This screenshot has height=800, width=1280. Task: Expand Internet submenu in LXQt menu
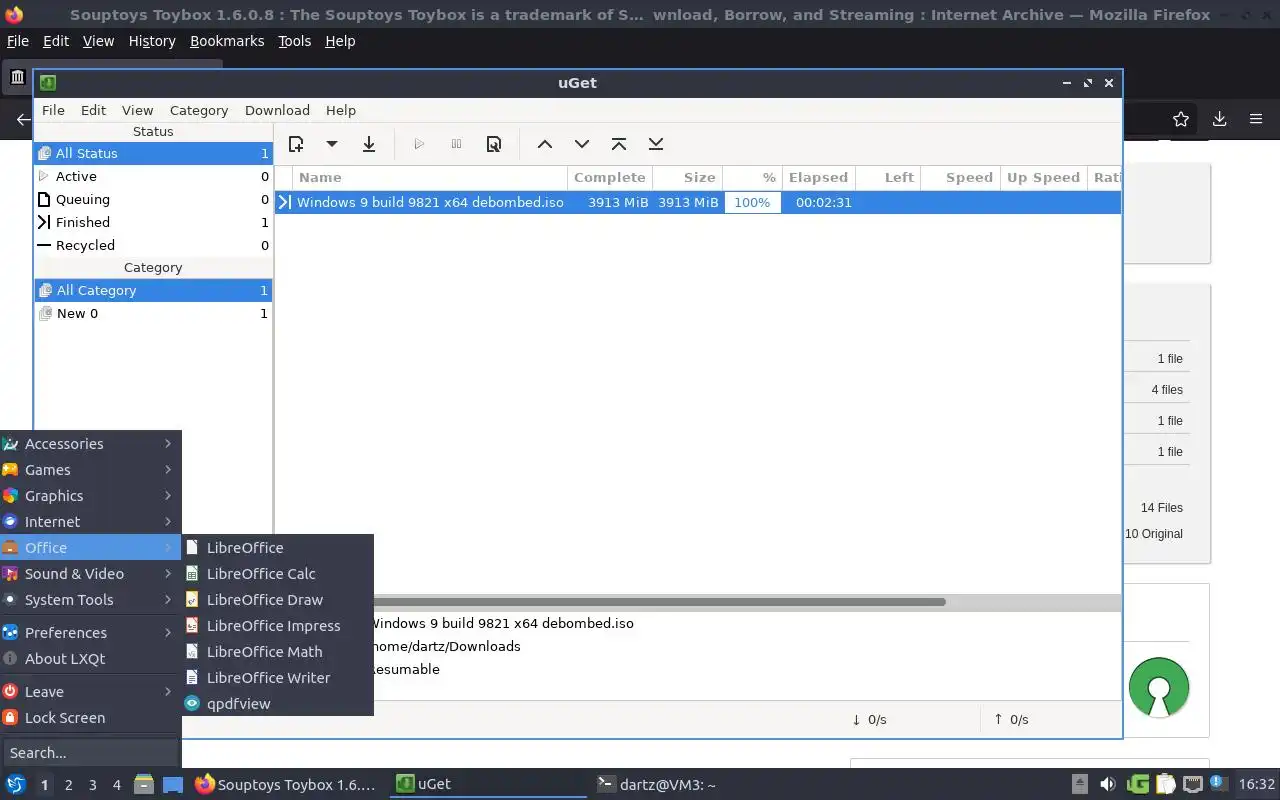pyautogui.click(x=90, y=522)
